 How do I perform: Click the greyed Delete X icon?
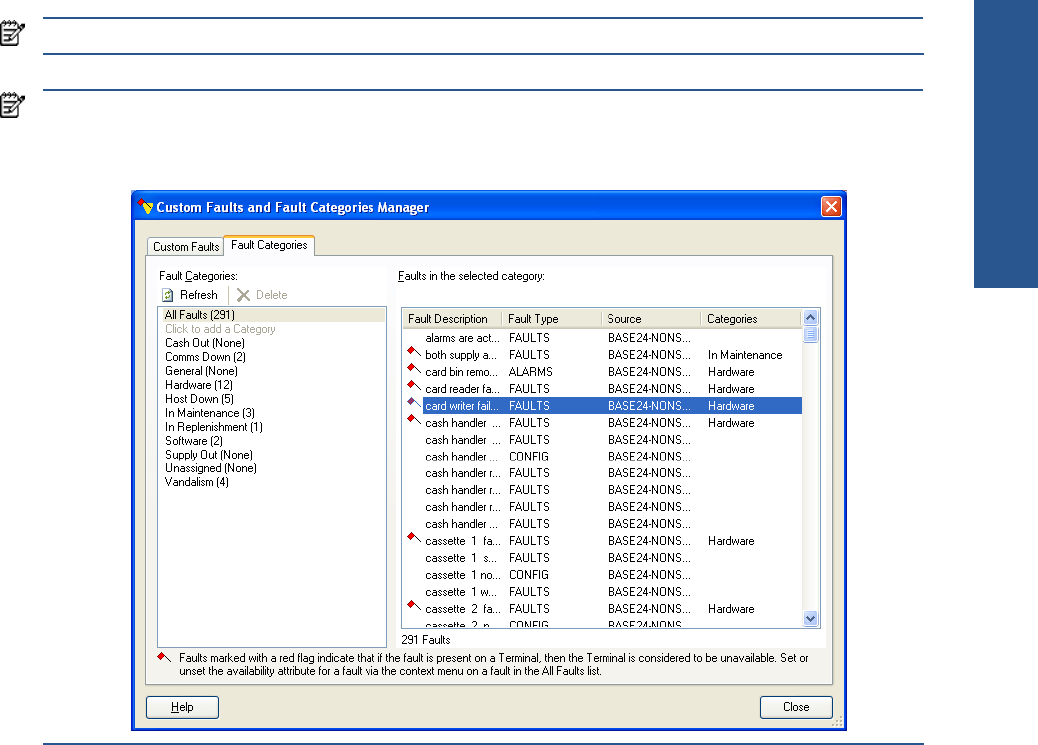243,295
